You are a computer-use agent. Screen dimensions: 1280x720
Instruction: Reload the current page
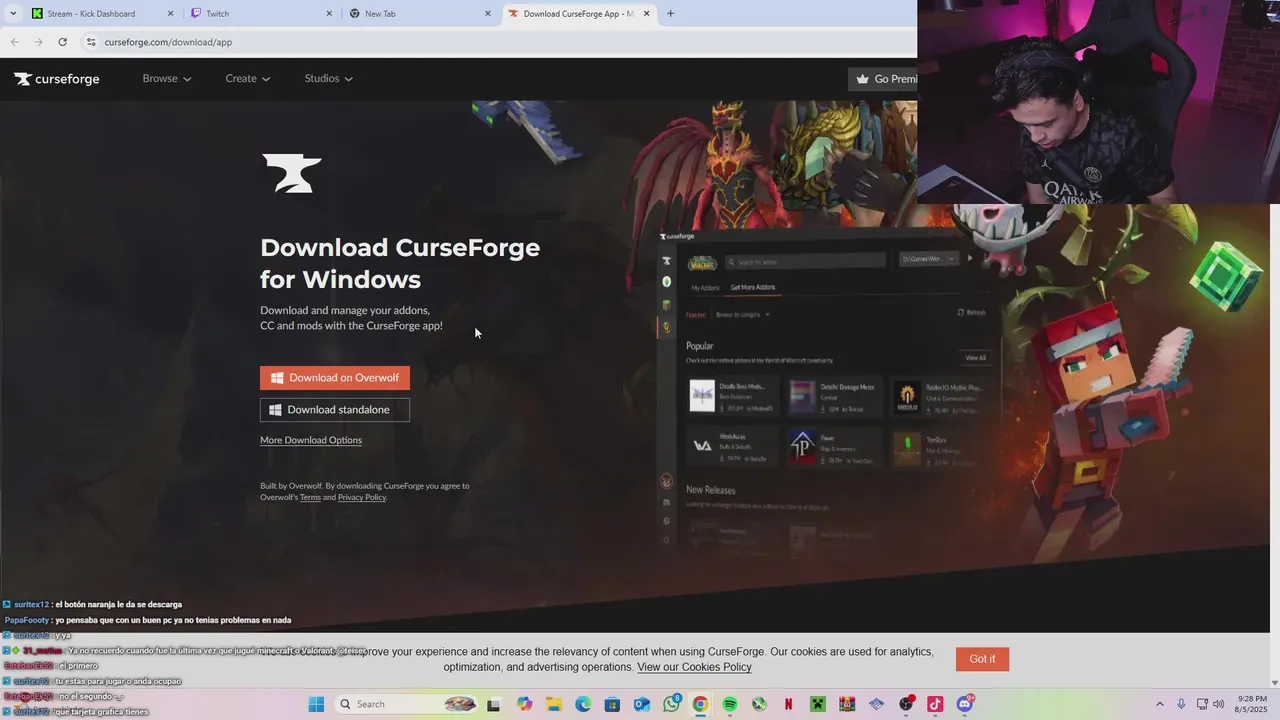(x=62, y=42)
